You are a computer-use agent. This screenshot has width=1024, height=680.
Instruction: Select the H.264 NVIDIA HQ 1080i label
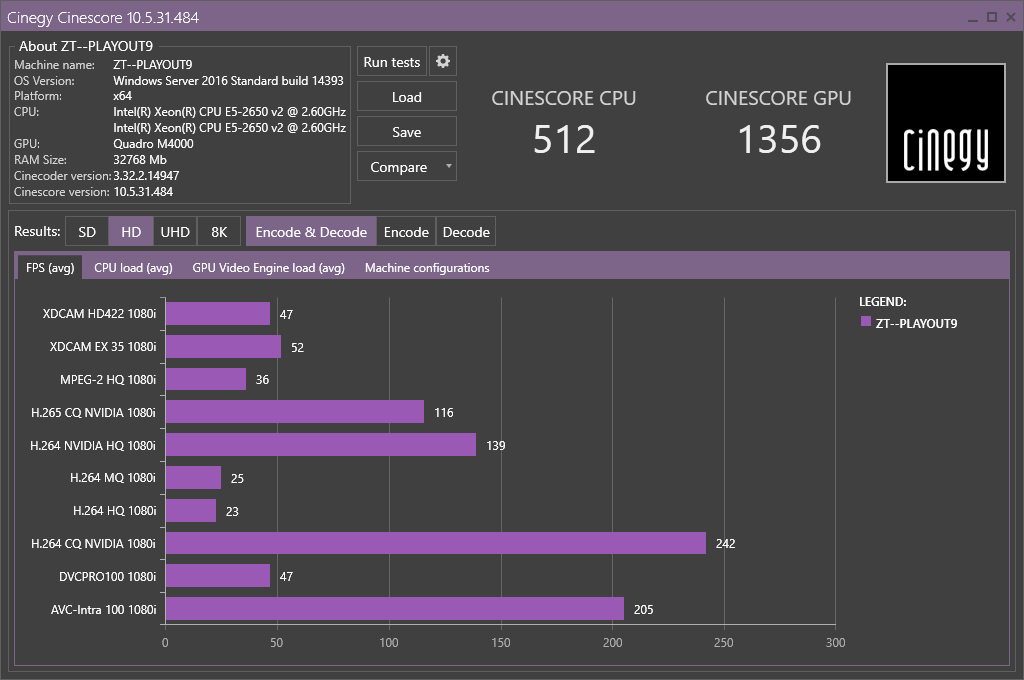click(93, 445)
